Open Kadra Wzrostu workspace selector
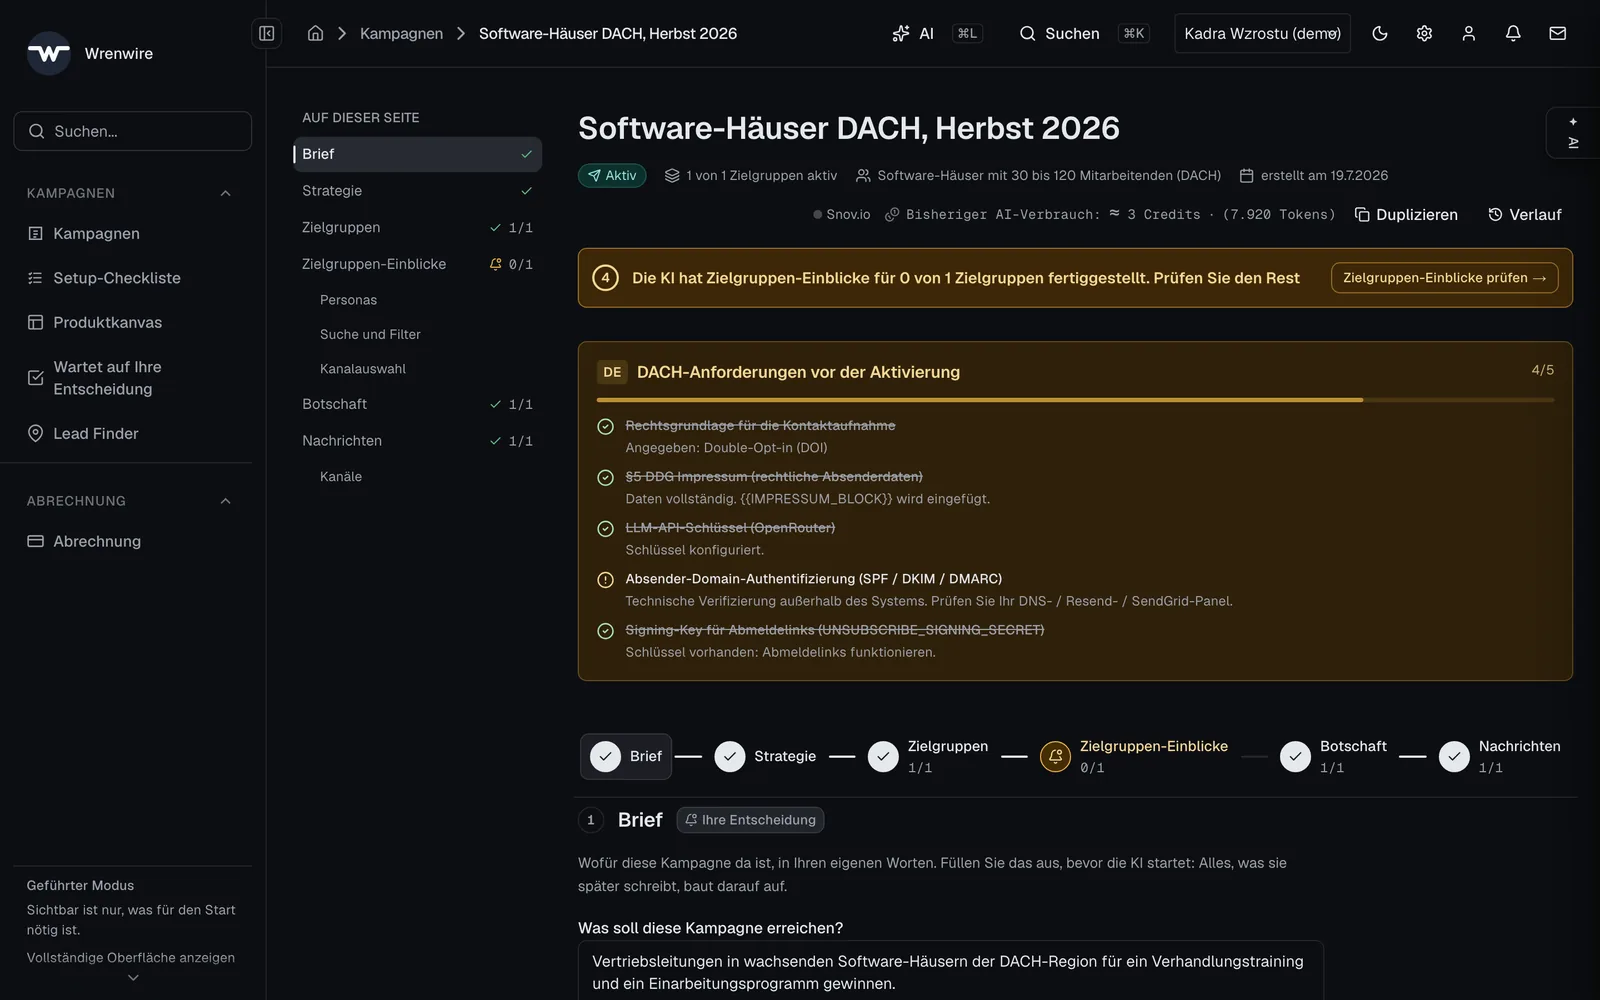 1262,33
